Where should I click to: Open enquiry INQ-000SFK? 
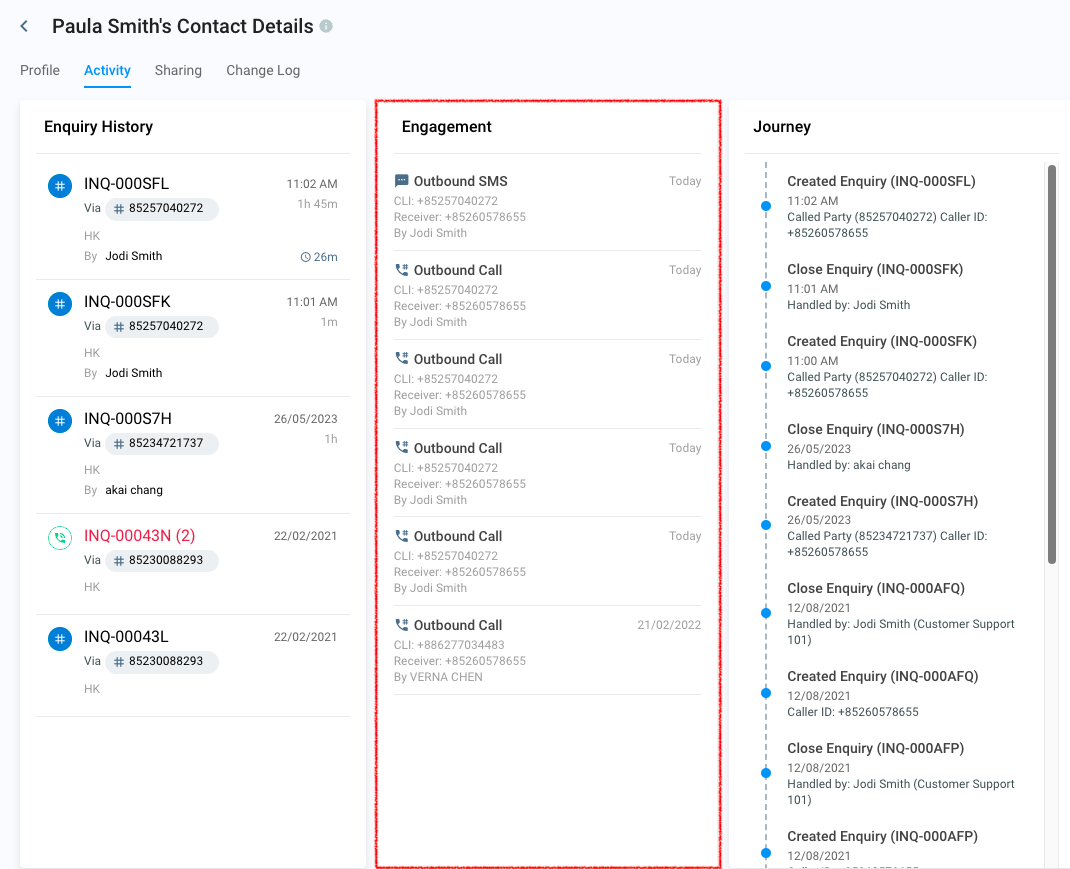[127, 302]
